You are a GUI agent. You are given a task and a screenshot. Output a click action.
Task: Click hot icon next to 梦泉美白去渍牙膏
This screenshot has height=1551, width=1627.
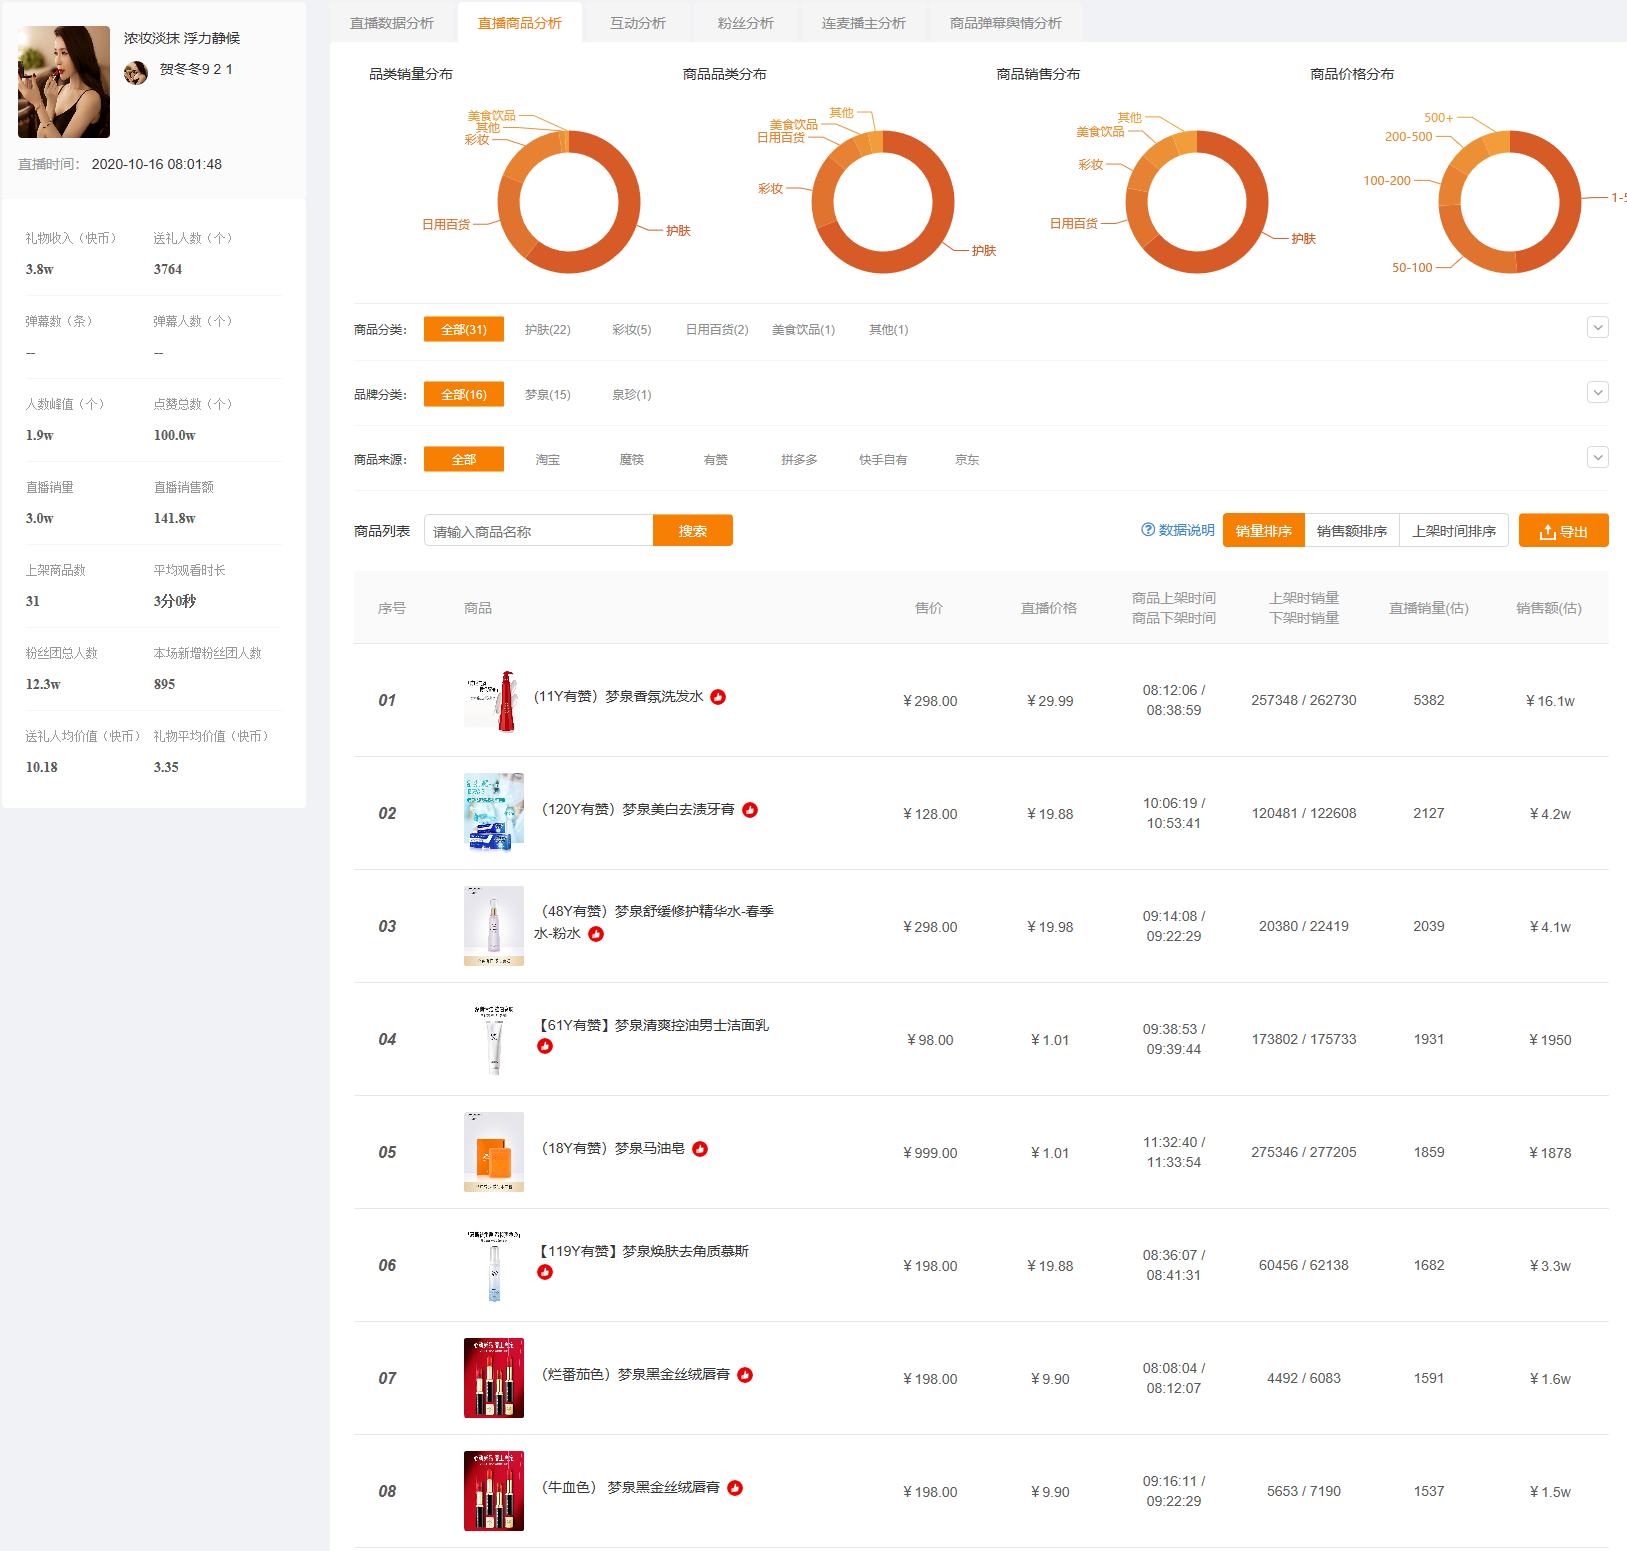(x=750, y=810)
